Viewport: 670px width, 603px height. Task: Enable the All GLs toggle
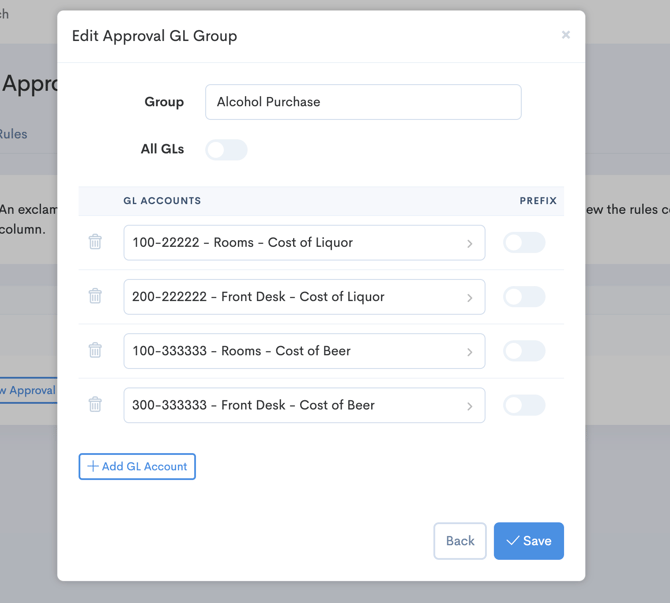pyautogui.click(x=226, y=150)
